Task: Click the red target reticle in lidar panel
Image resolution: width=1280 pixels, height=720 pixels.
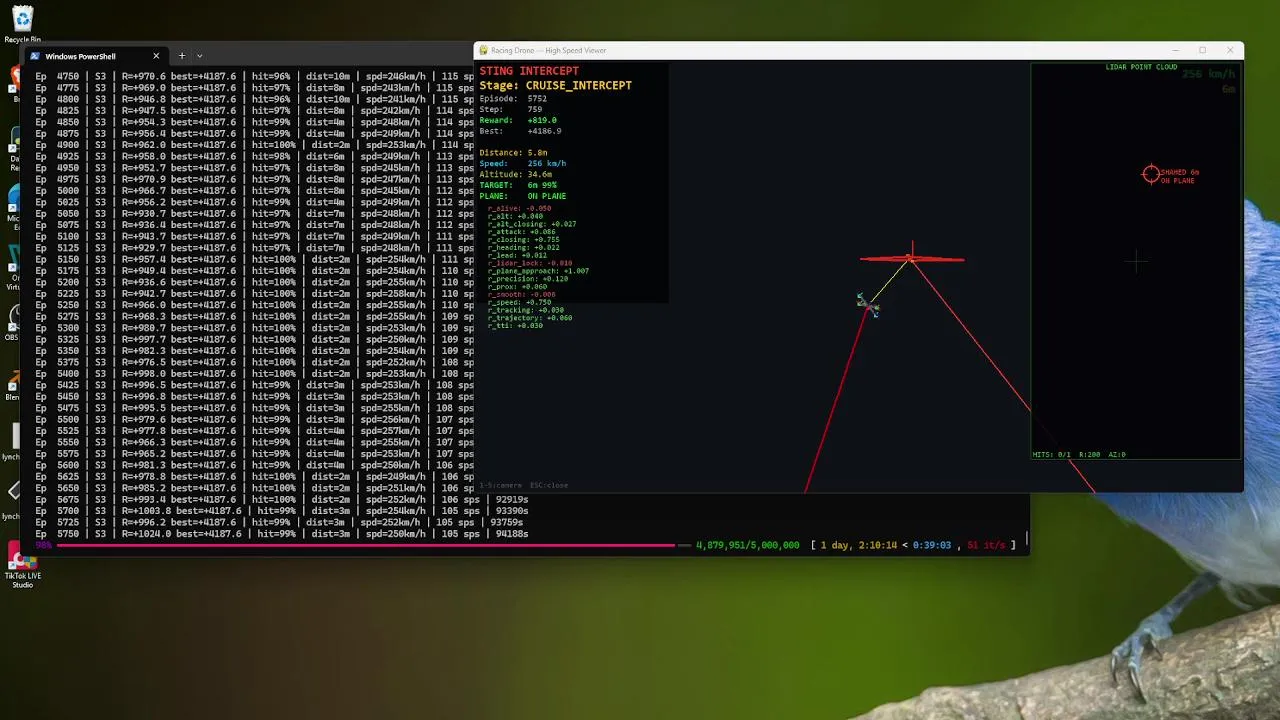Action: point(1151,174)
